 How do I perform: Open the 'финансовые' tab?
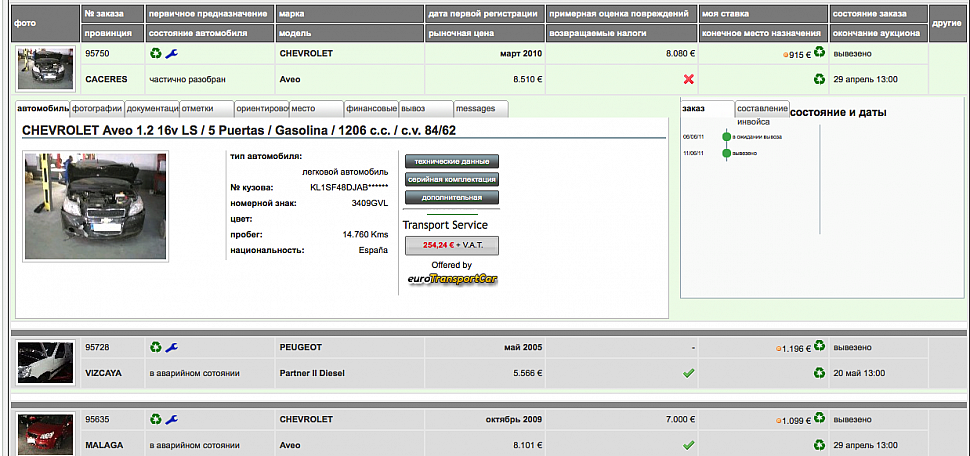point(371,108)
